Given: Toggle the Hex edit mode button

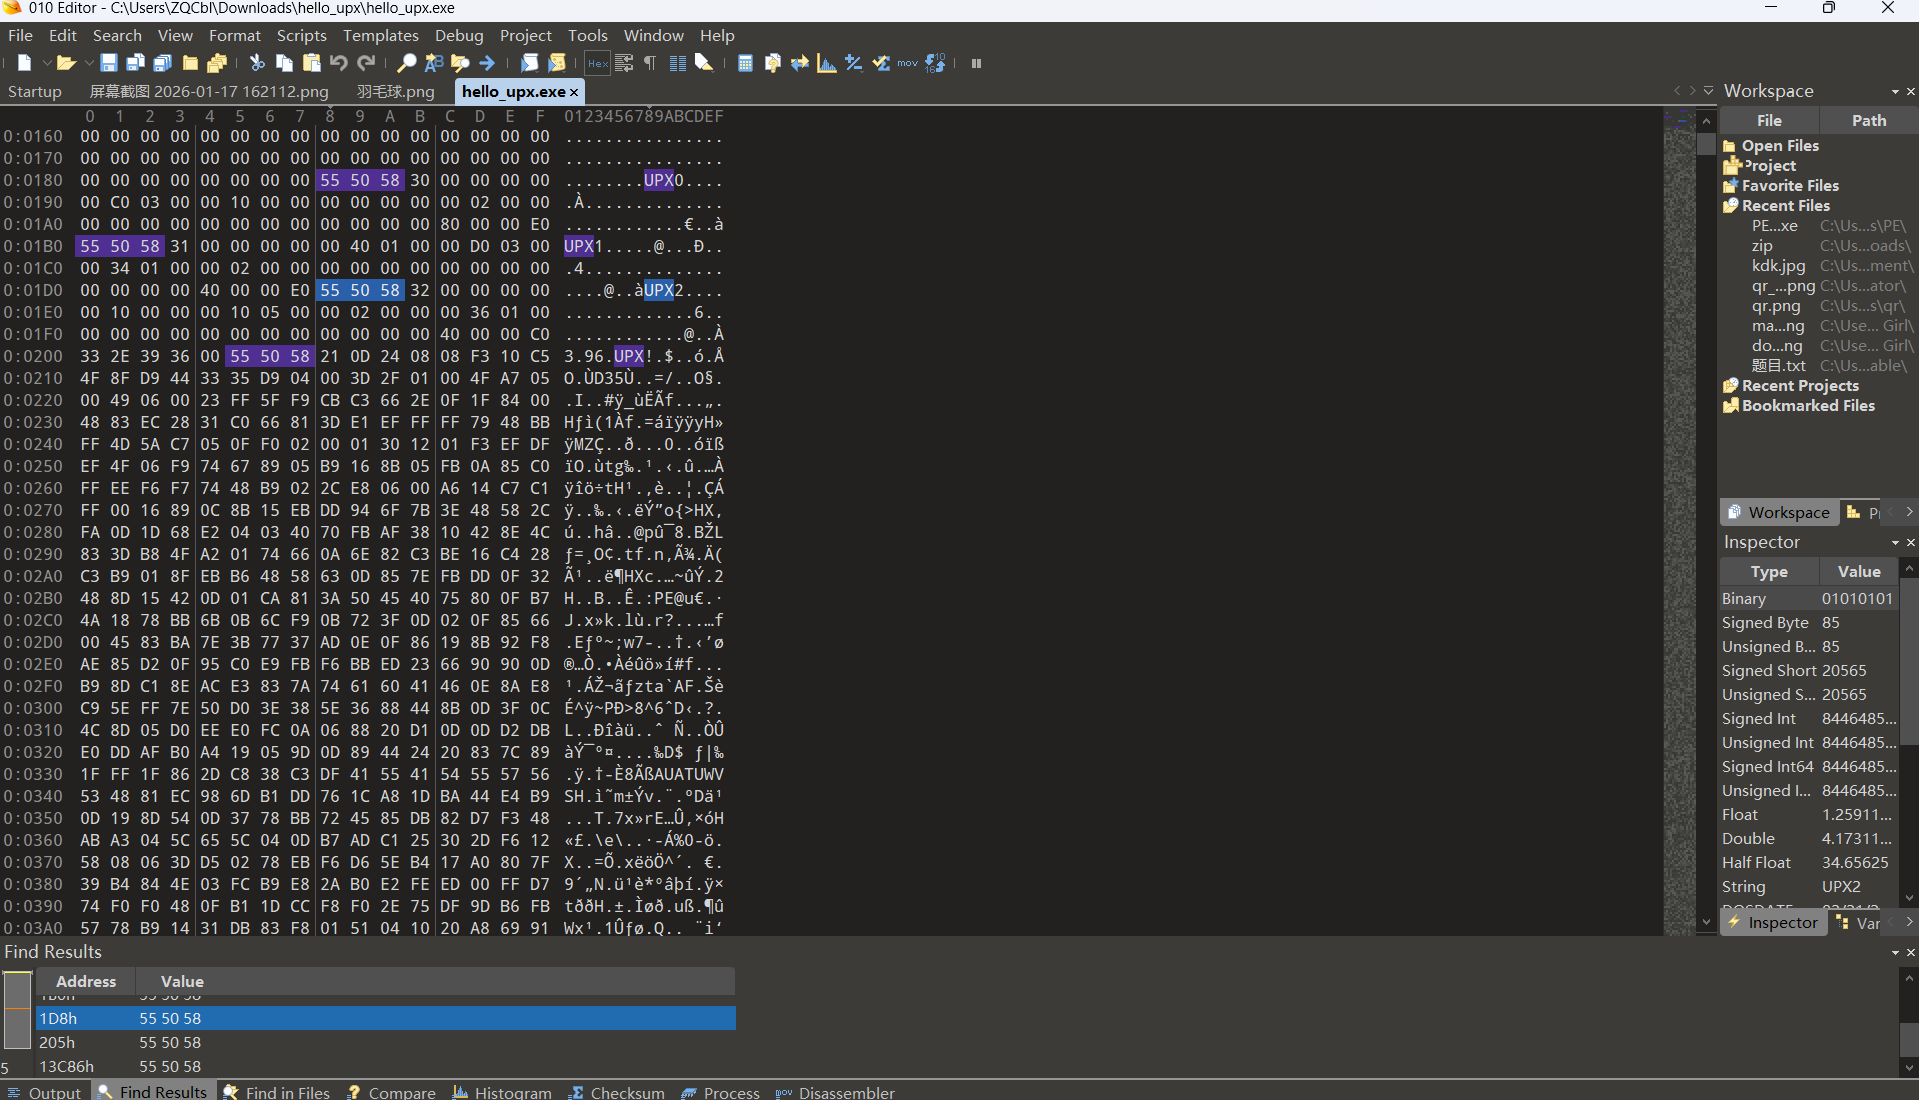Looking at the screenshot, I should point(597,63).
